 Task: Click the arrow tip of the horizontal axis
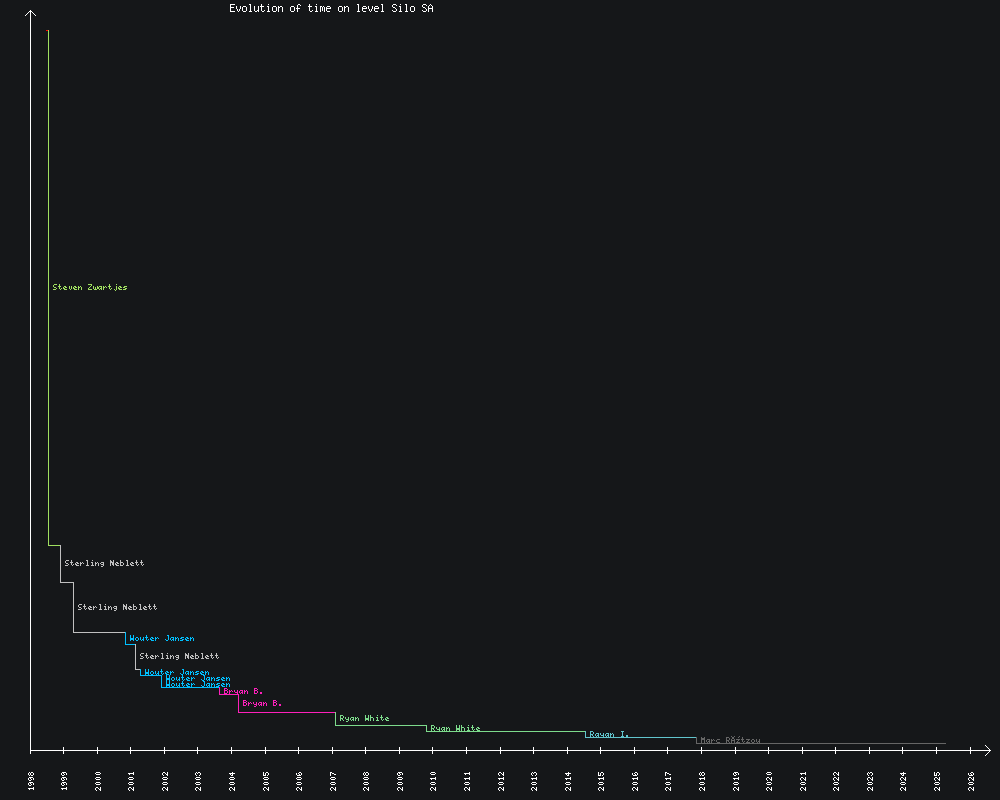[x=988, y=749]
